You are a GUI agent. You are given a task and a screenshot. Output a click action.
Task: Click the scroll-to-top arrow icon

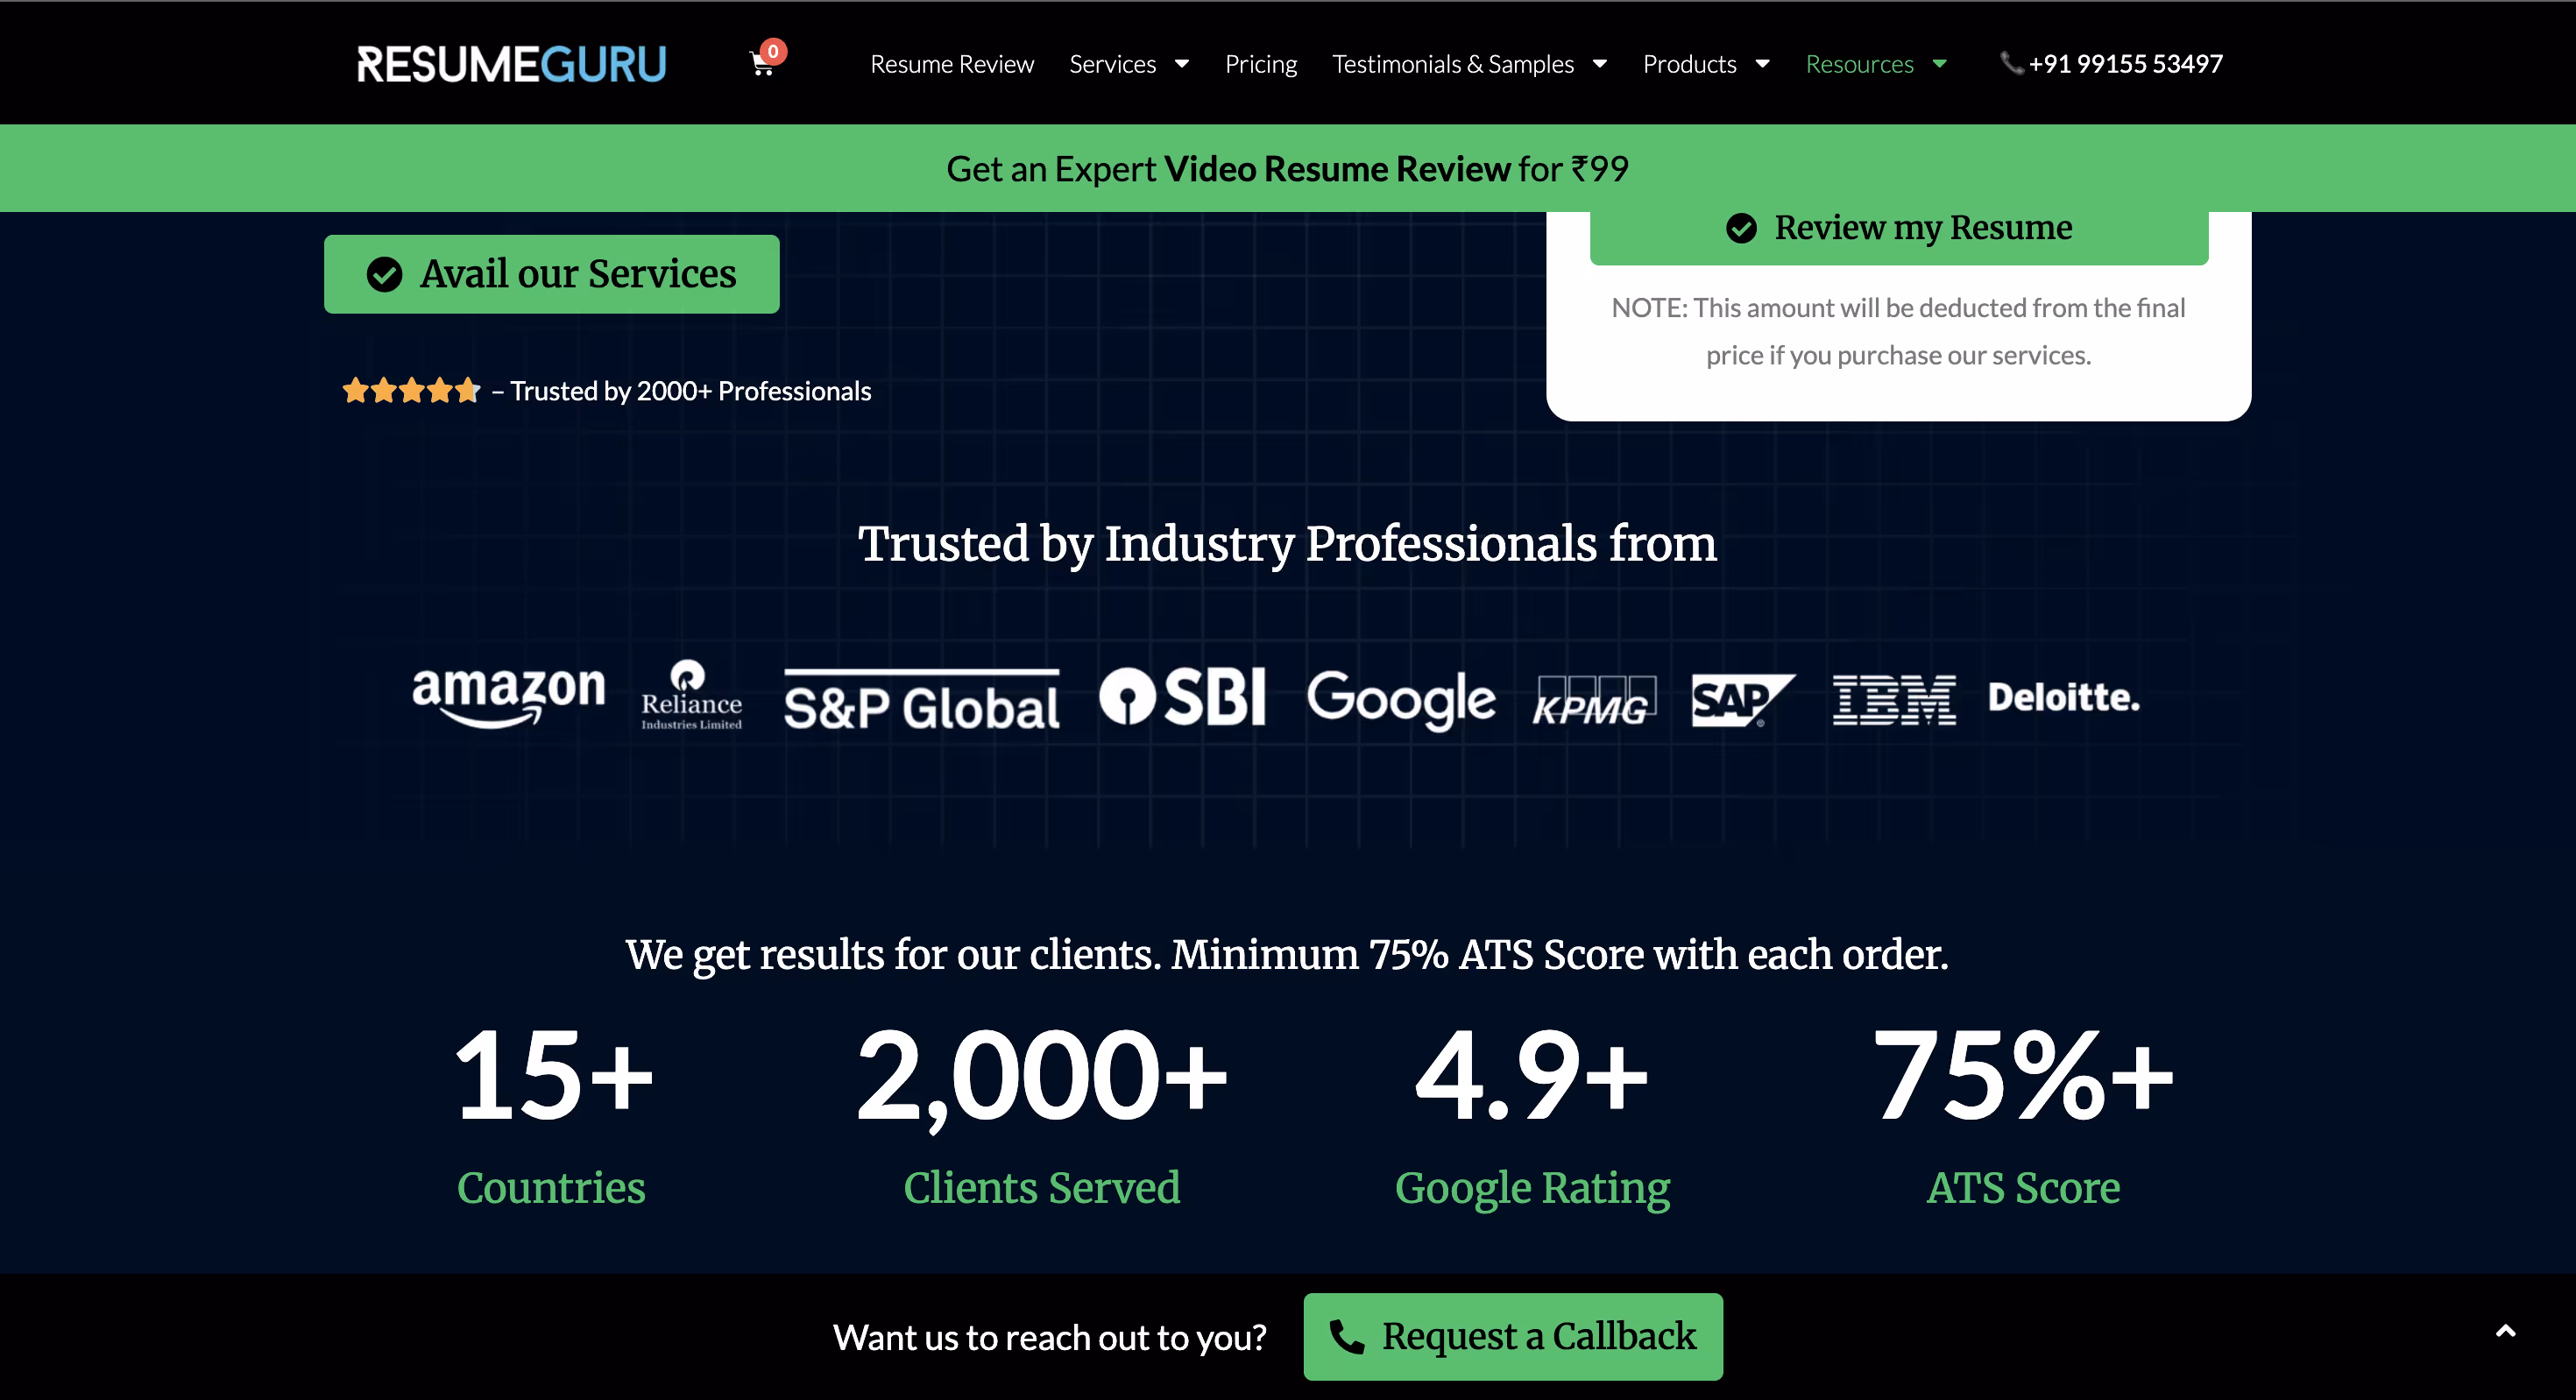(2505, 1331)
